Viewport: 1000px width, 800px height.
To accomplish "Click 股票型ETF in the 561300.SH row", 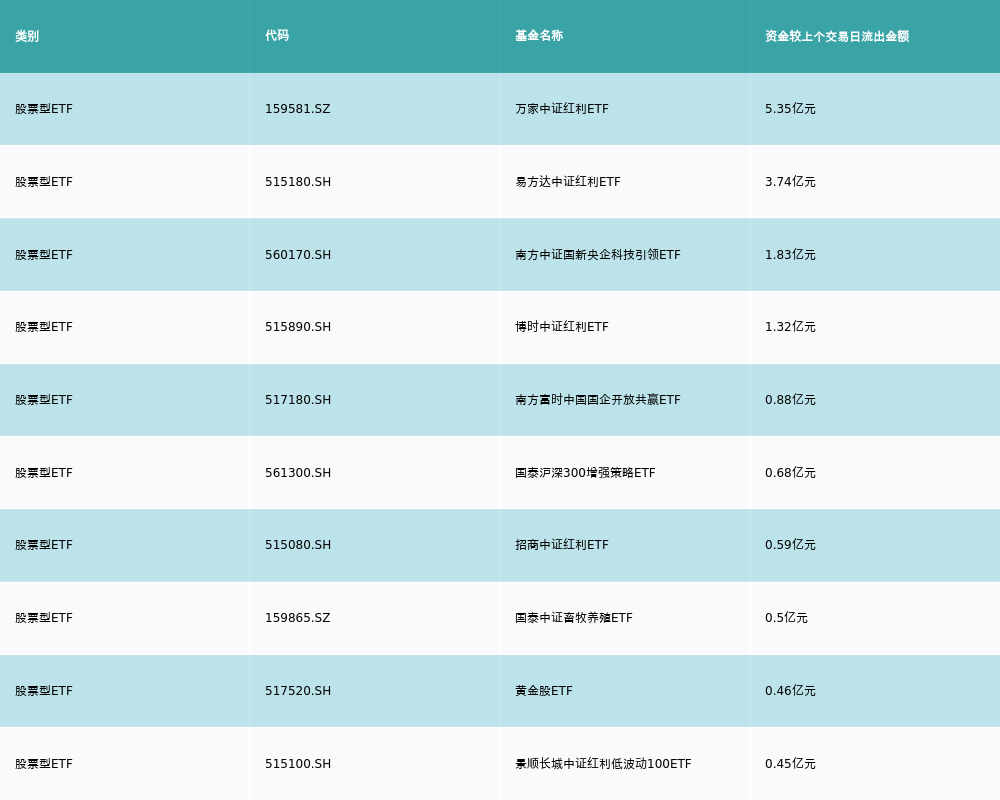I will click(x=44, y=473).
